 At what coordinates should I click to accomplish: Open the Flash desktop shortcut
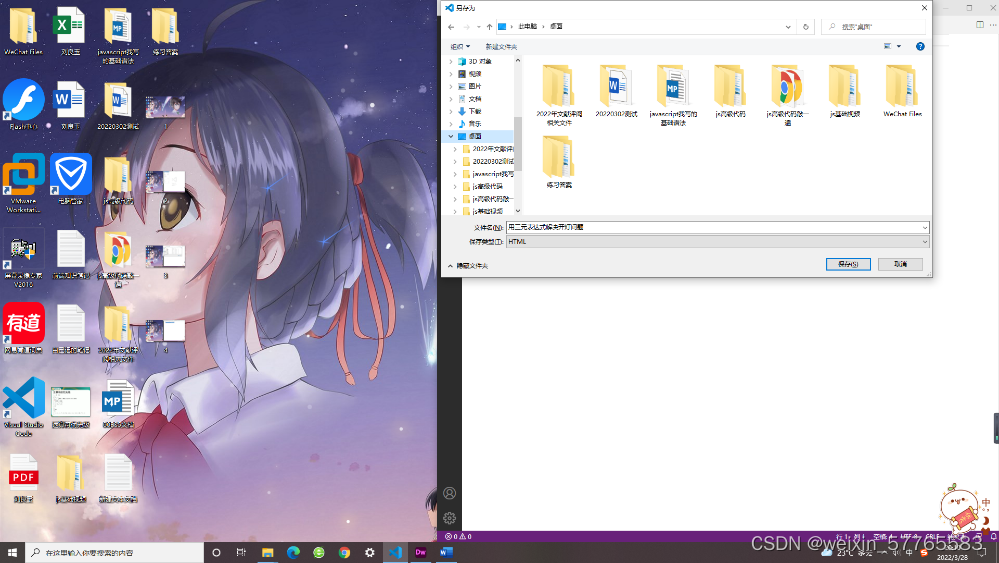24,104
